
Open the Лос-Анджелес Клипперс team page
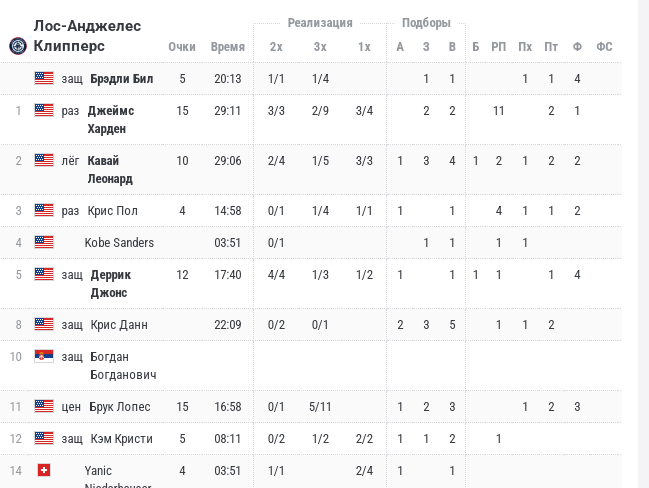pos(87,36)
